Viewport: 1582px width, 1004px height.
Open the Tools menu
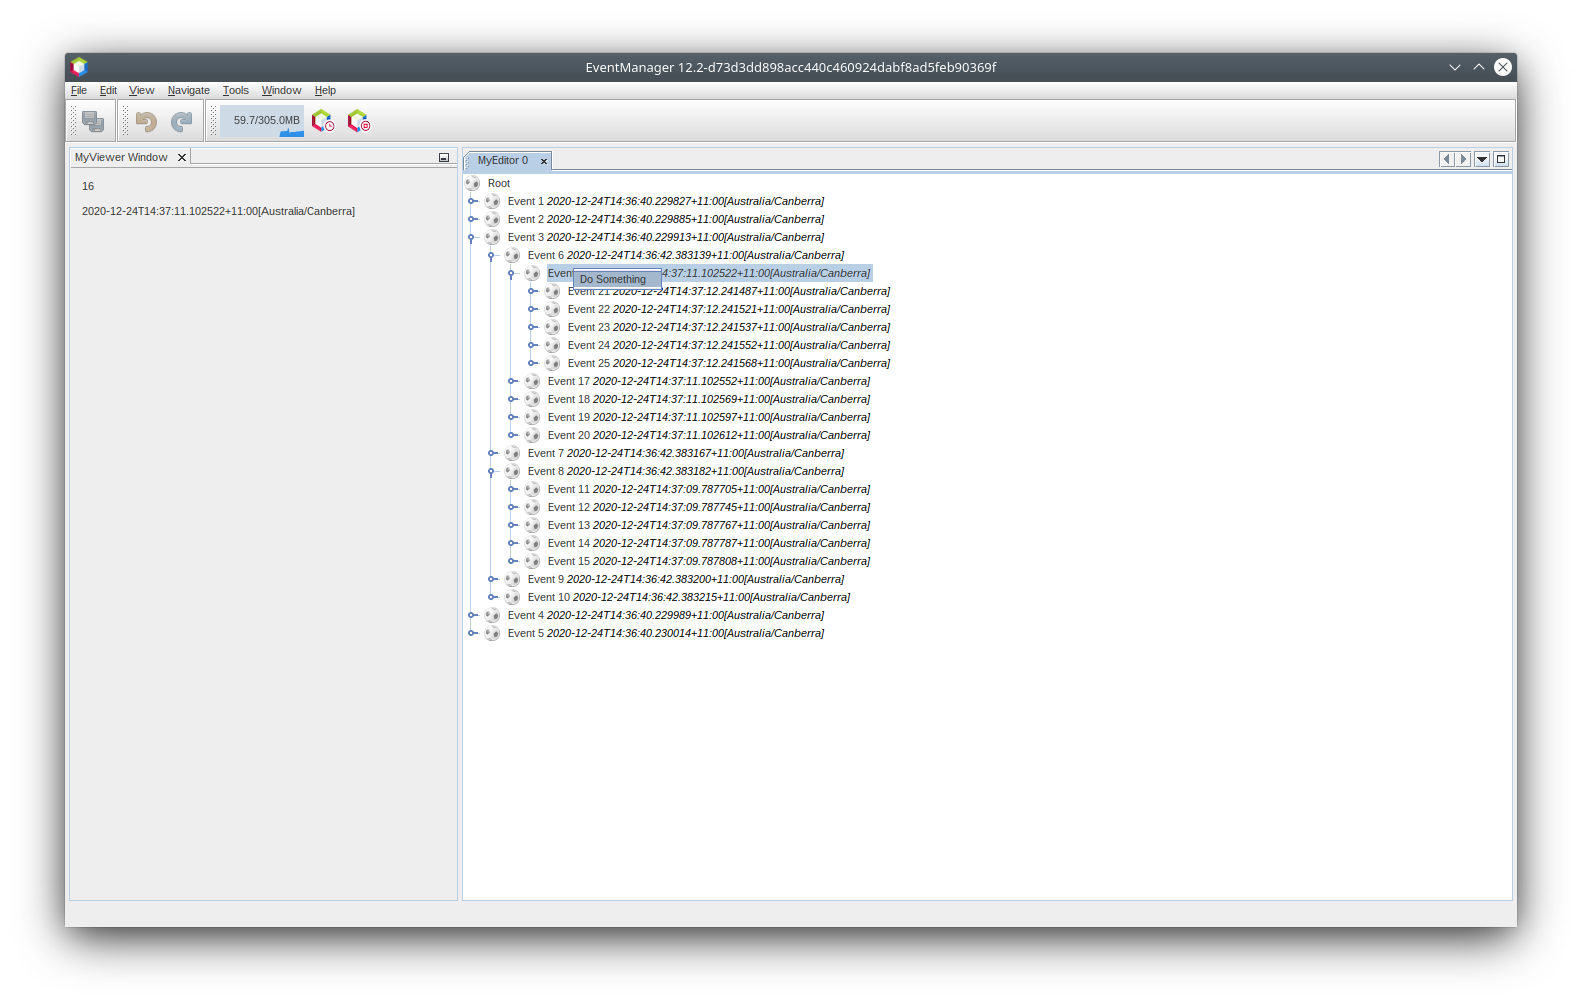[235, 90]
